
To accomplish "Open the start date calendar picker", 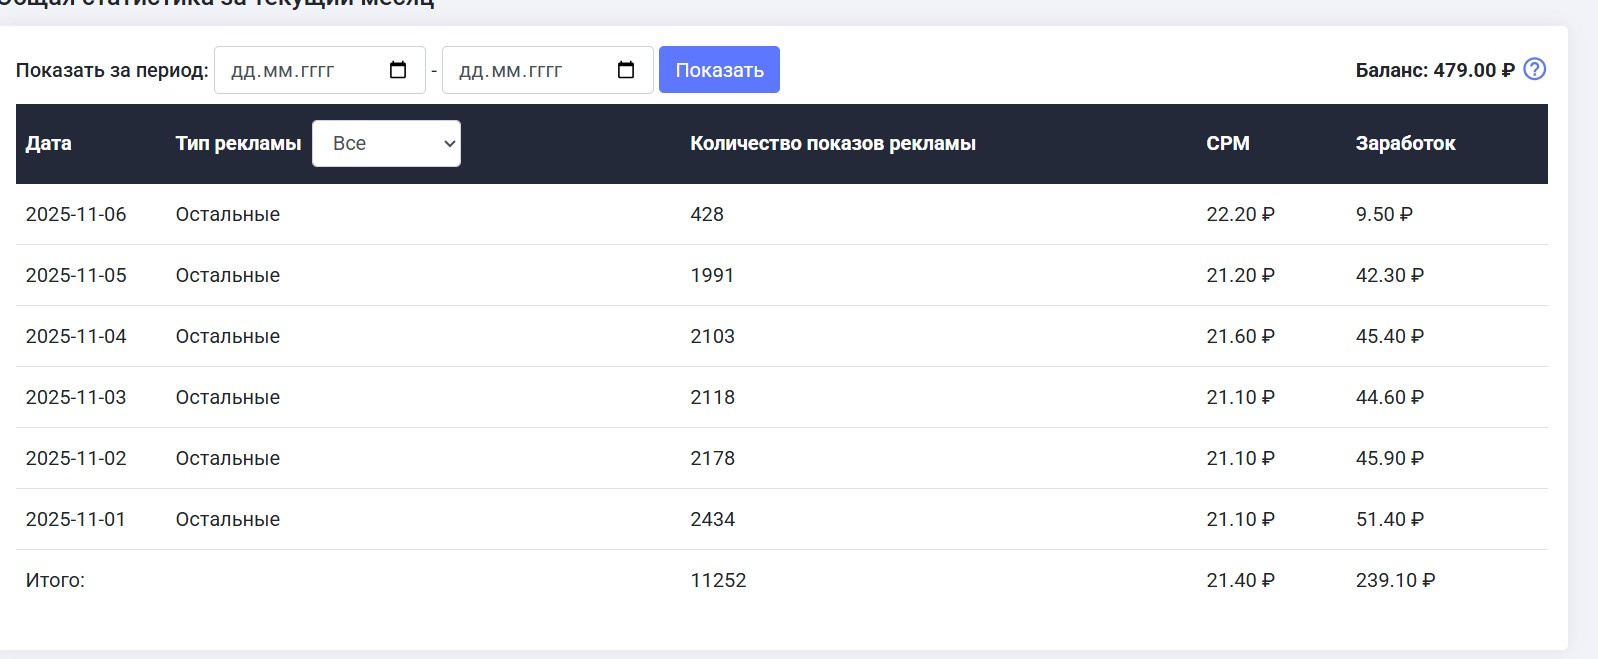I will [x=398, y=70].
